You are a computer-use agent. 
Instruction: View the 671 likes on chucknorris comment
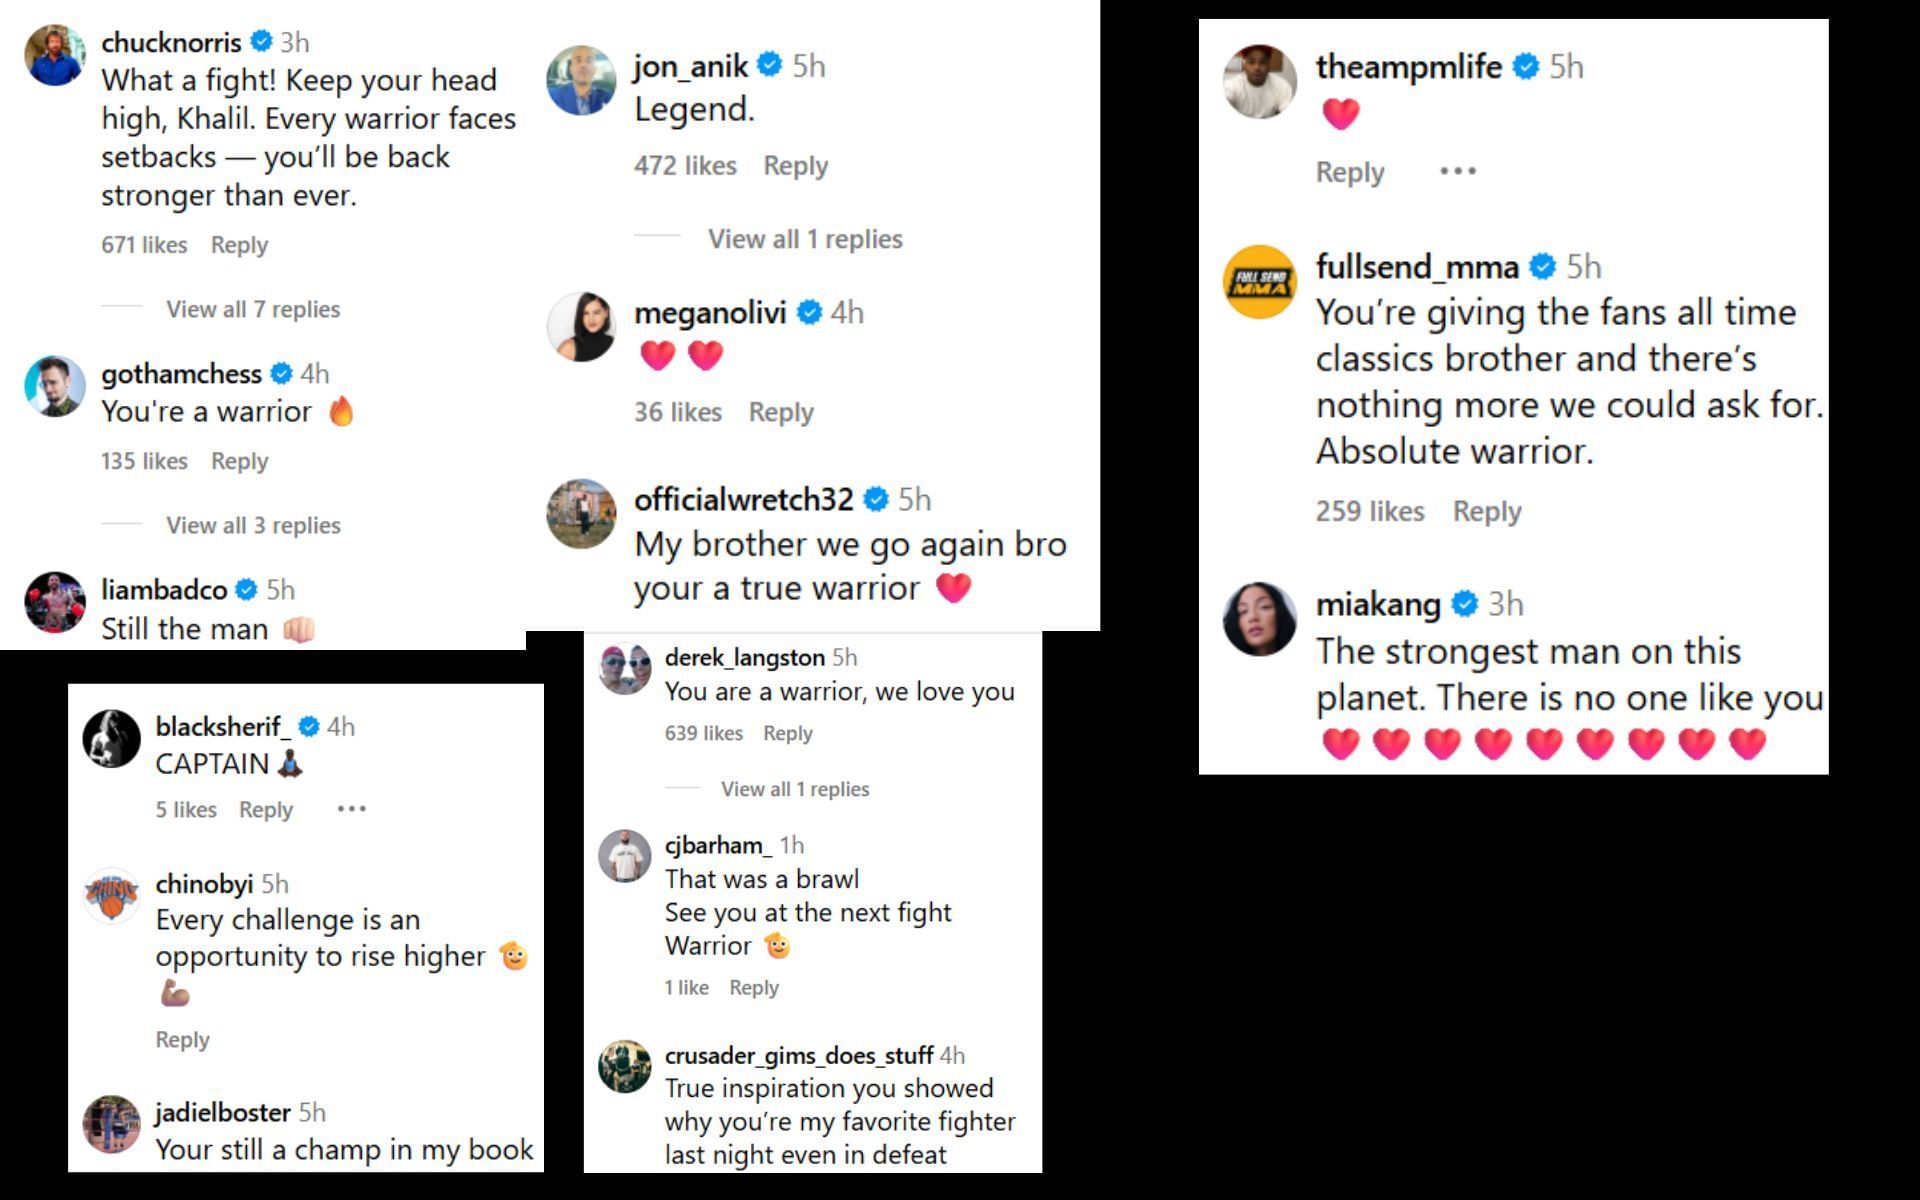[144, 245]
